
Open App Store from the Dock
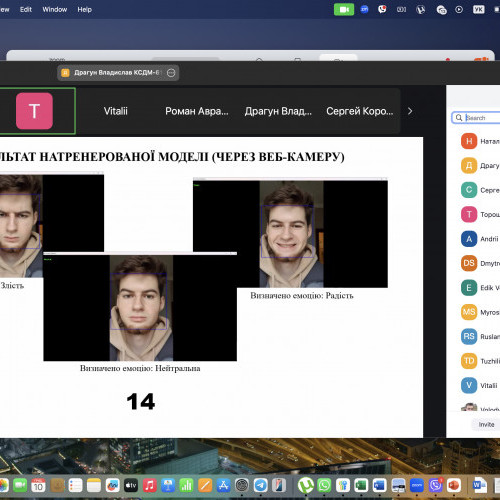(x=224, y=485)
